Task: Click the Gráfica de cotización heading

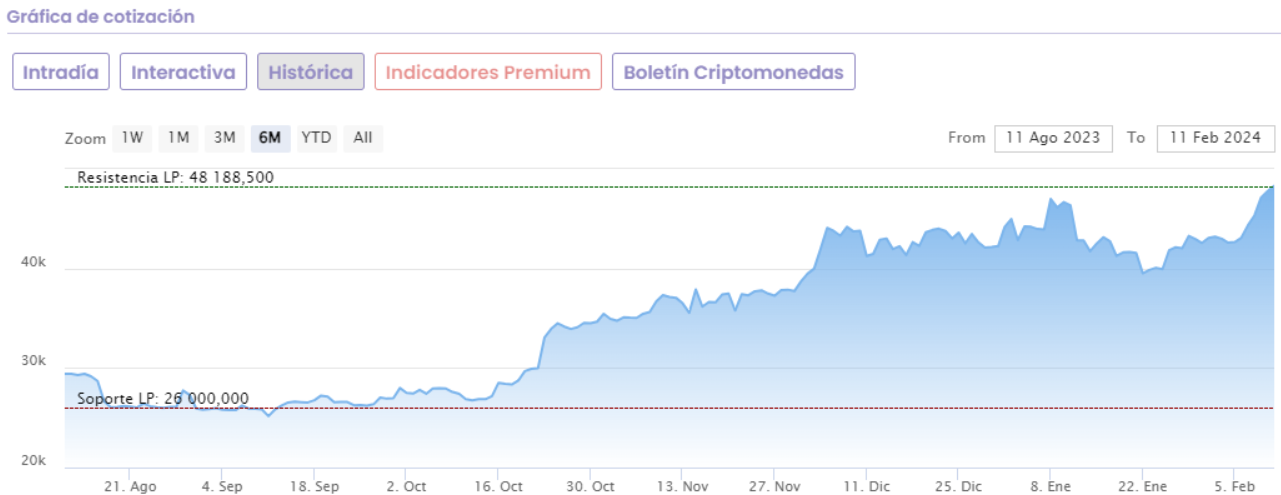Action: (x=101, y=17)
